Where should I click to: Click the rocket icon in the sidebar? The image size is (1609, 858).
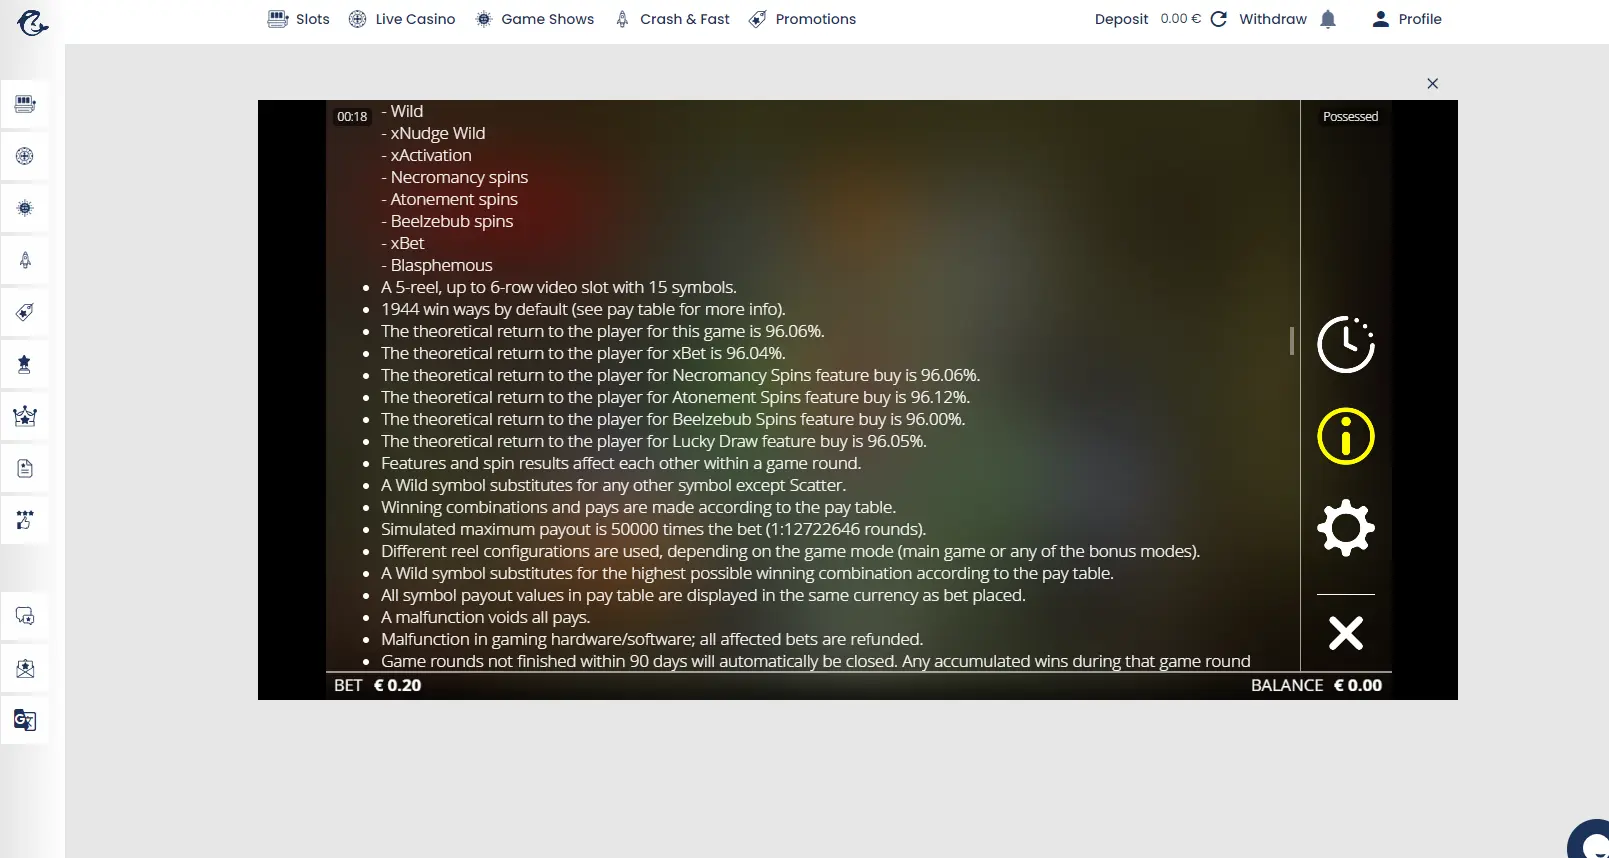25,260
